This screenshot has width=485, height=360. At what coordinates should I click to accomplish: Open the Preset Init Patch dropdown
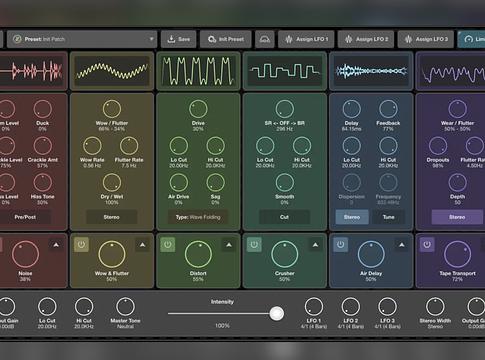[82, 39]
